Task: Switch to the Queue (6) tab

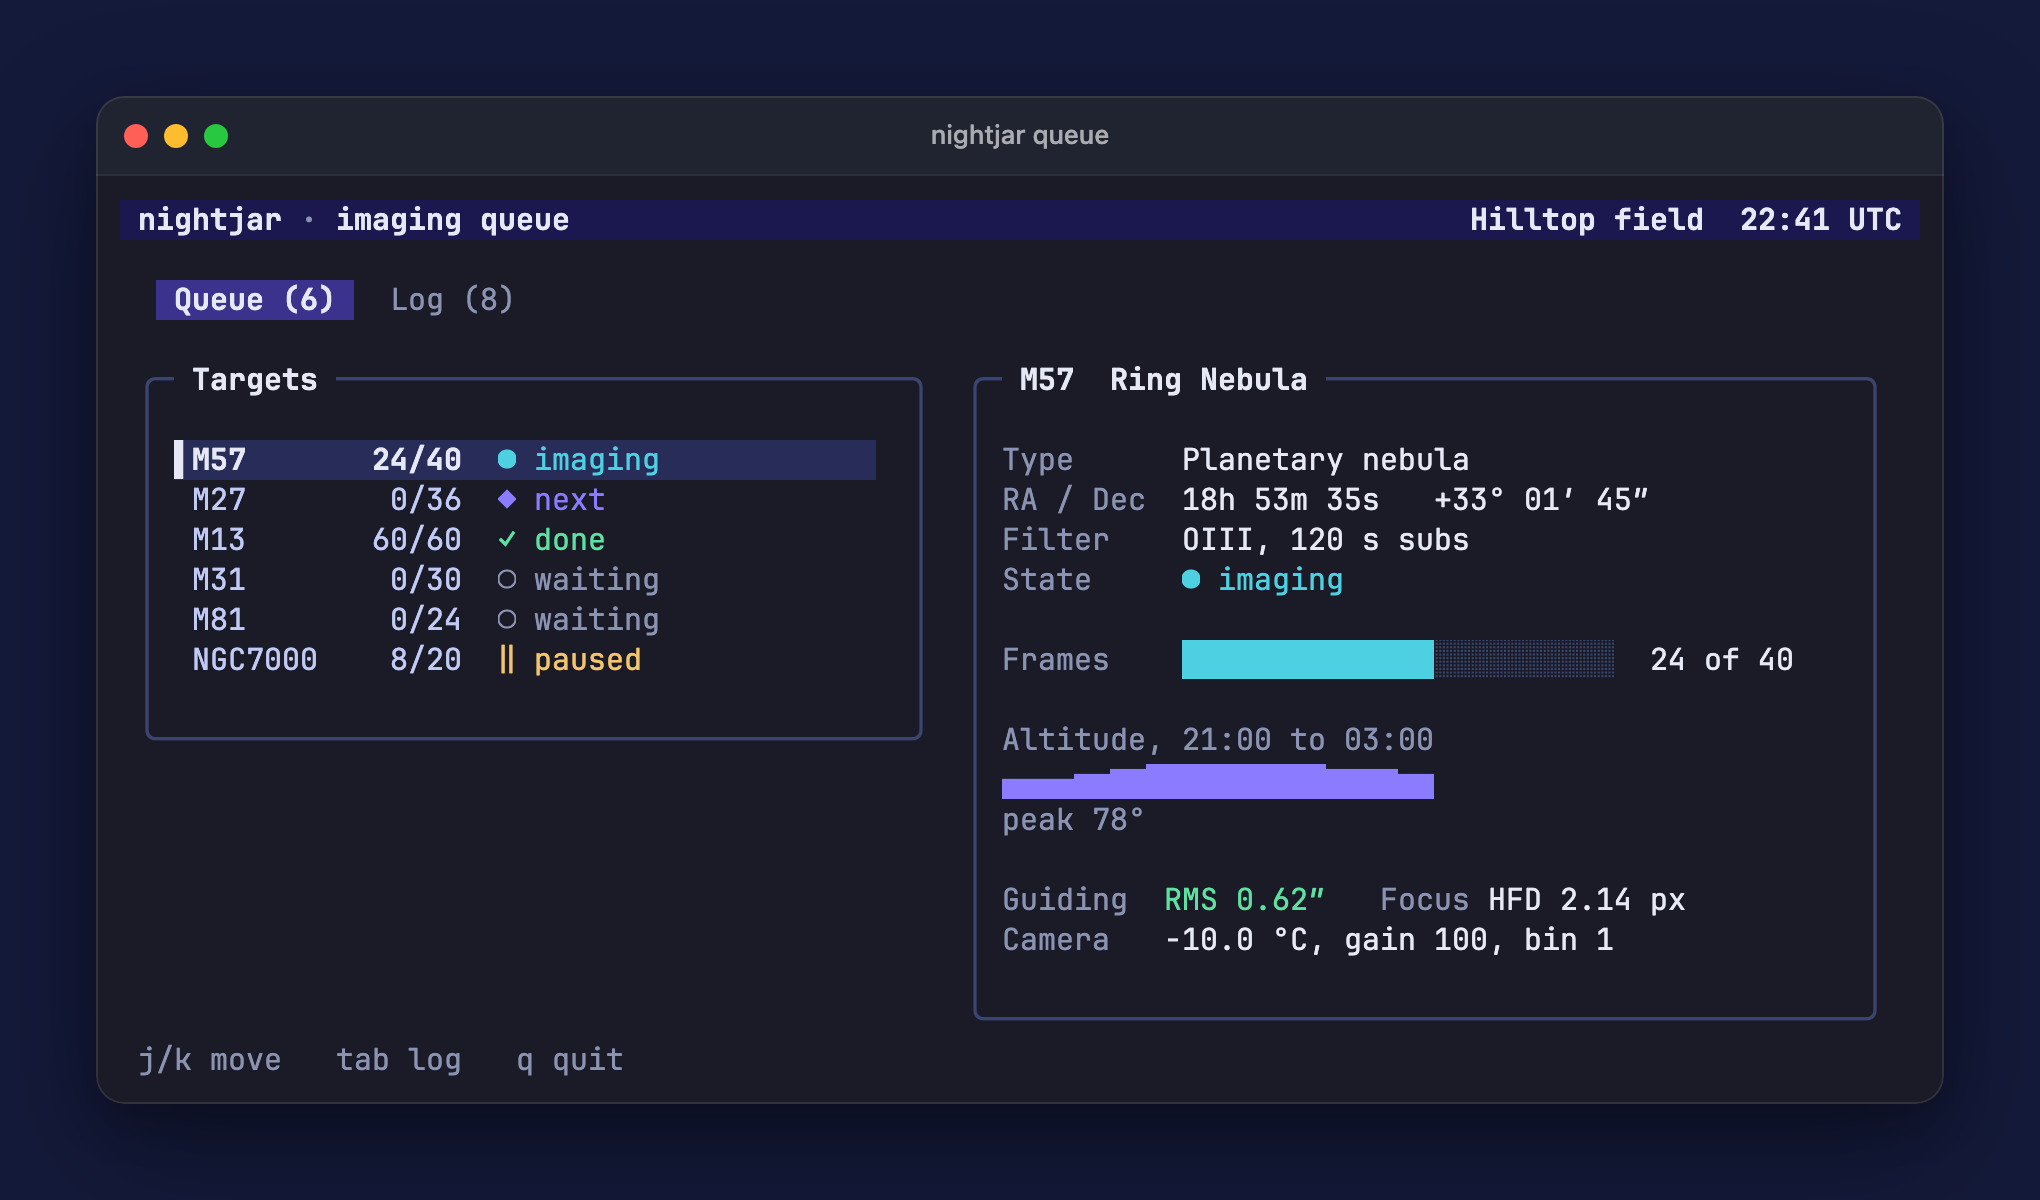Action: click(255, 300)
